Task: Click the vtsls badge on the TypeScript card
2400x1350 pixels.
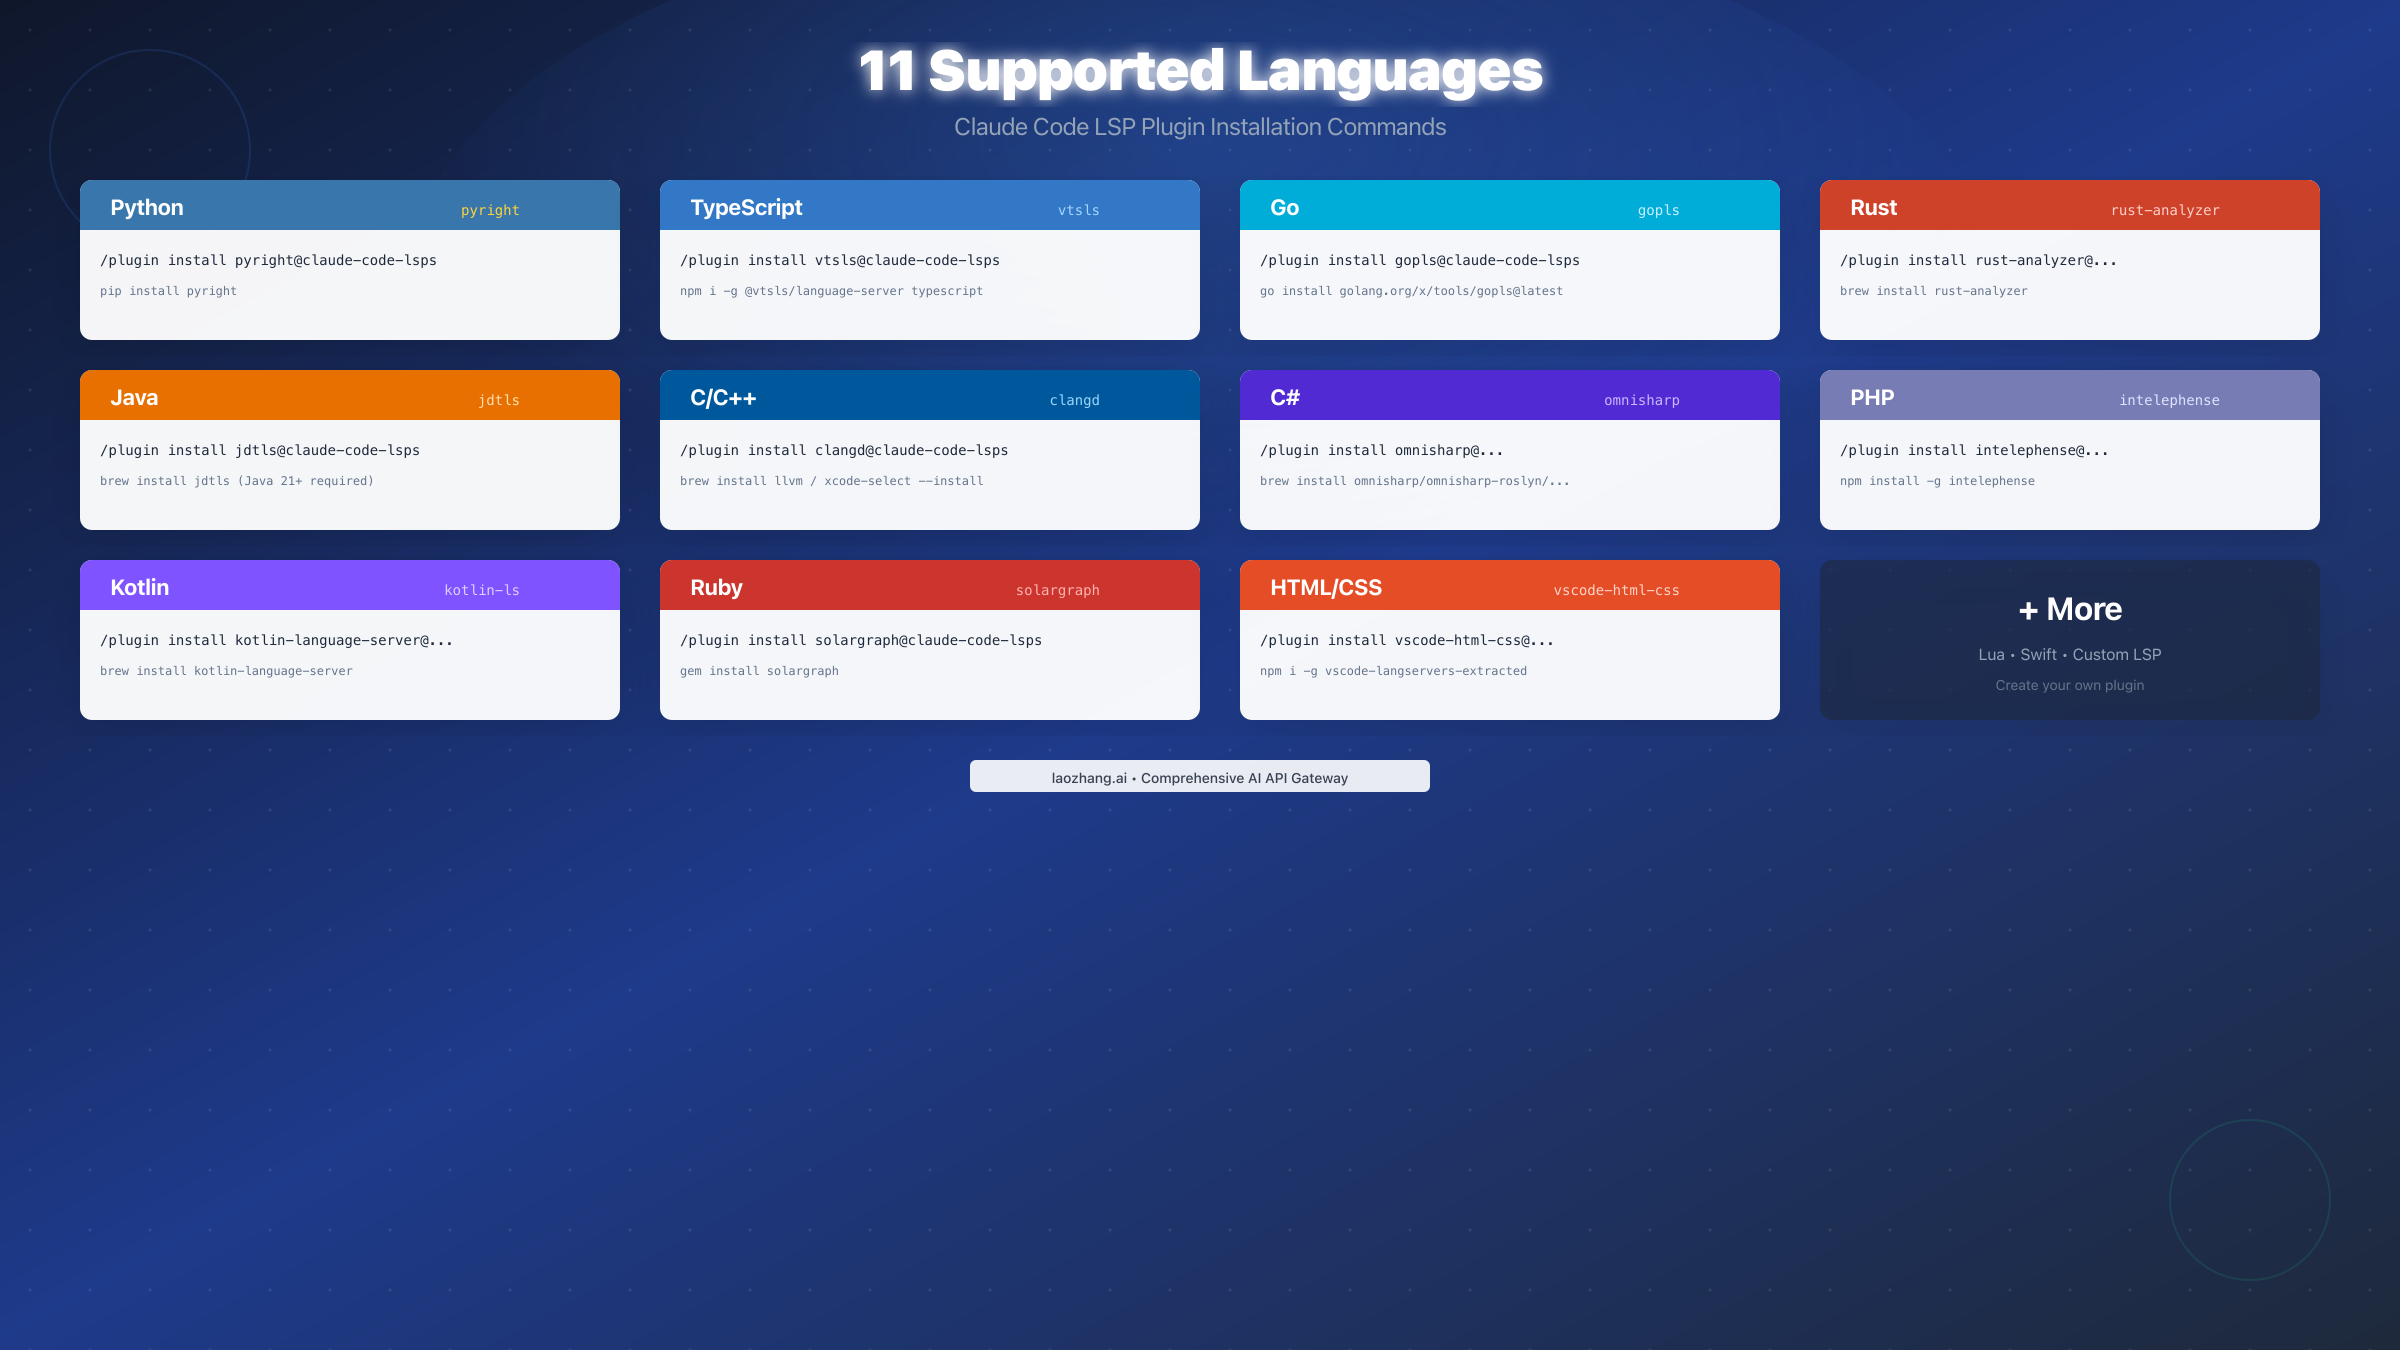Action: [1079, 210]
